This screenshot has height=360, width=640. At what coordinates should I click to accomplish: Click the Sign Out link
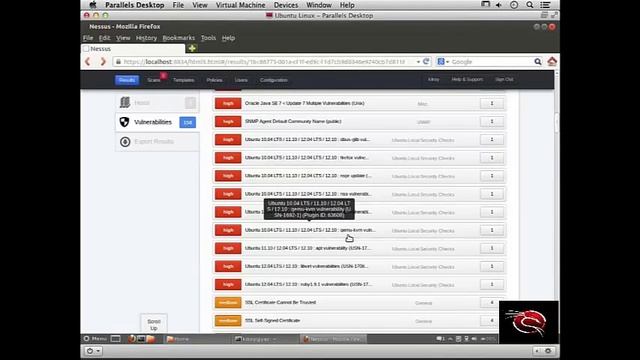tap(504, 80)
